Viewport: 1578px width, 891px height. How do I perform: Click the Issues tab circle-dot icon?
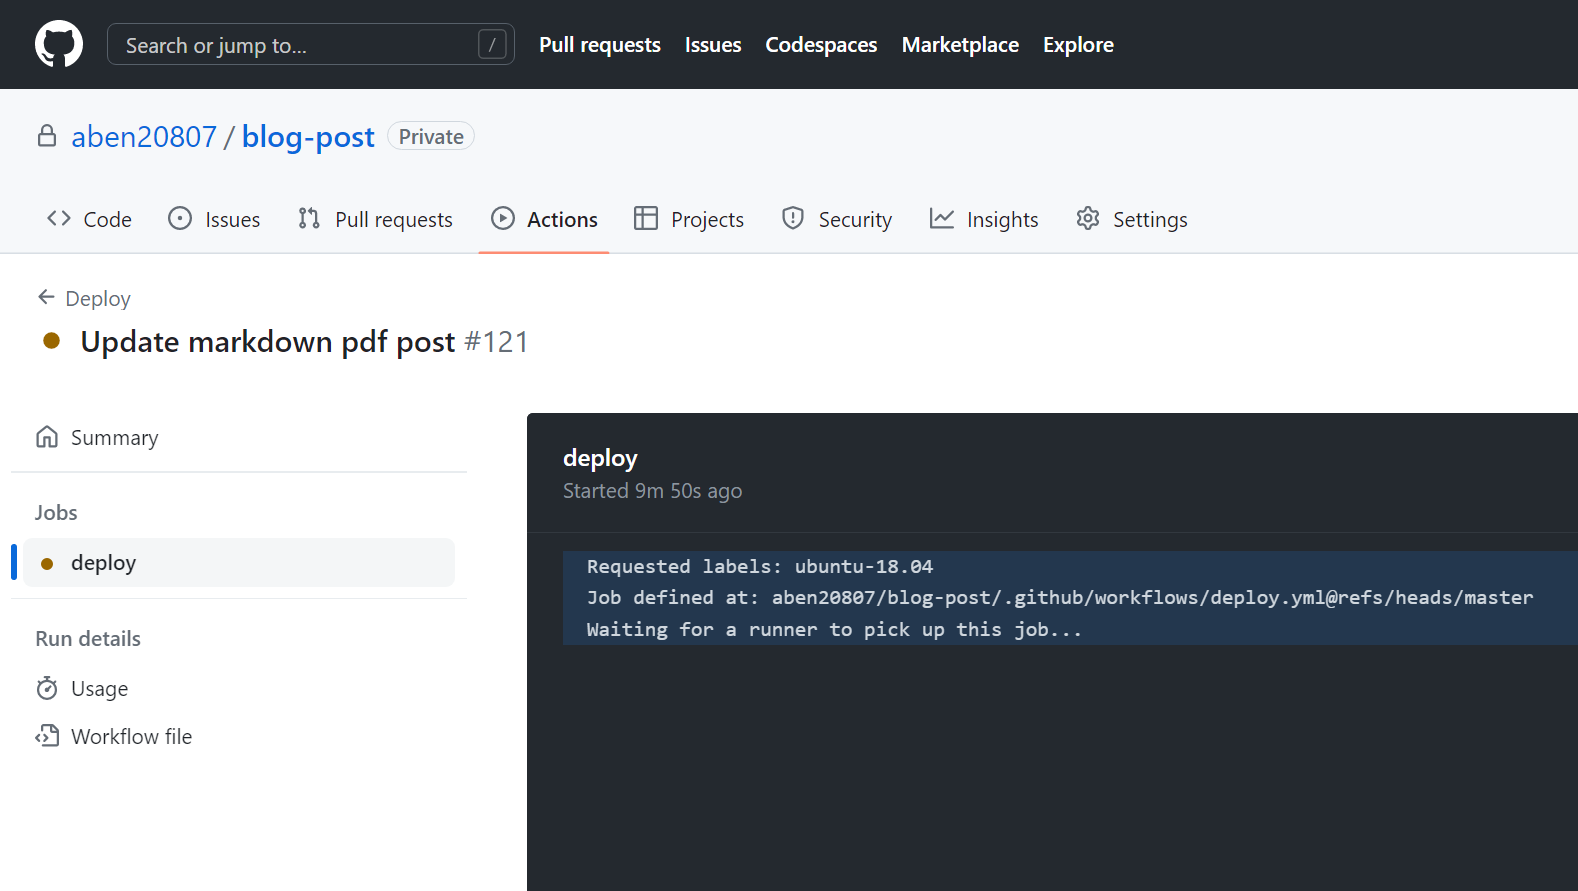coord(180,218)
